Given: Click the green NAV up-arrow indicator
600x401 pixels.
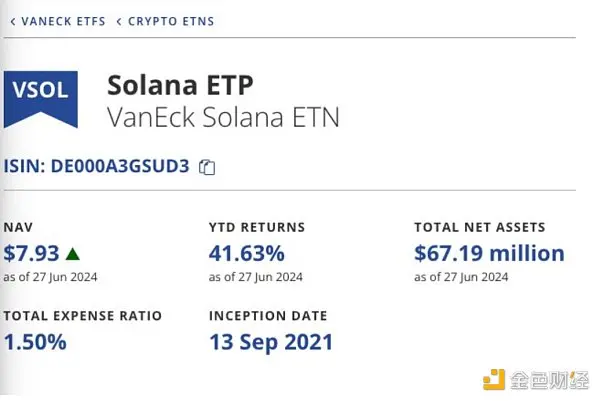Looking at the screenshot, I should pyautogui.click(x=72, y=253).
